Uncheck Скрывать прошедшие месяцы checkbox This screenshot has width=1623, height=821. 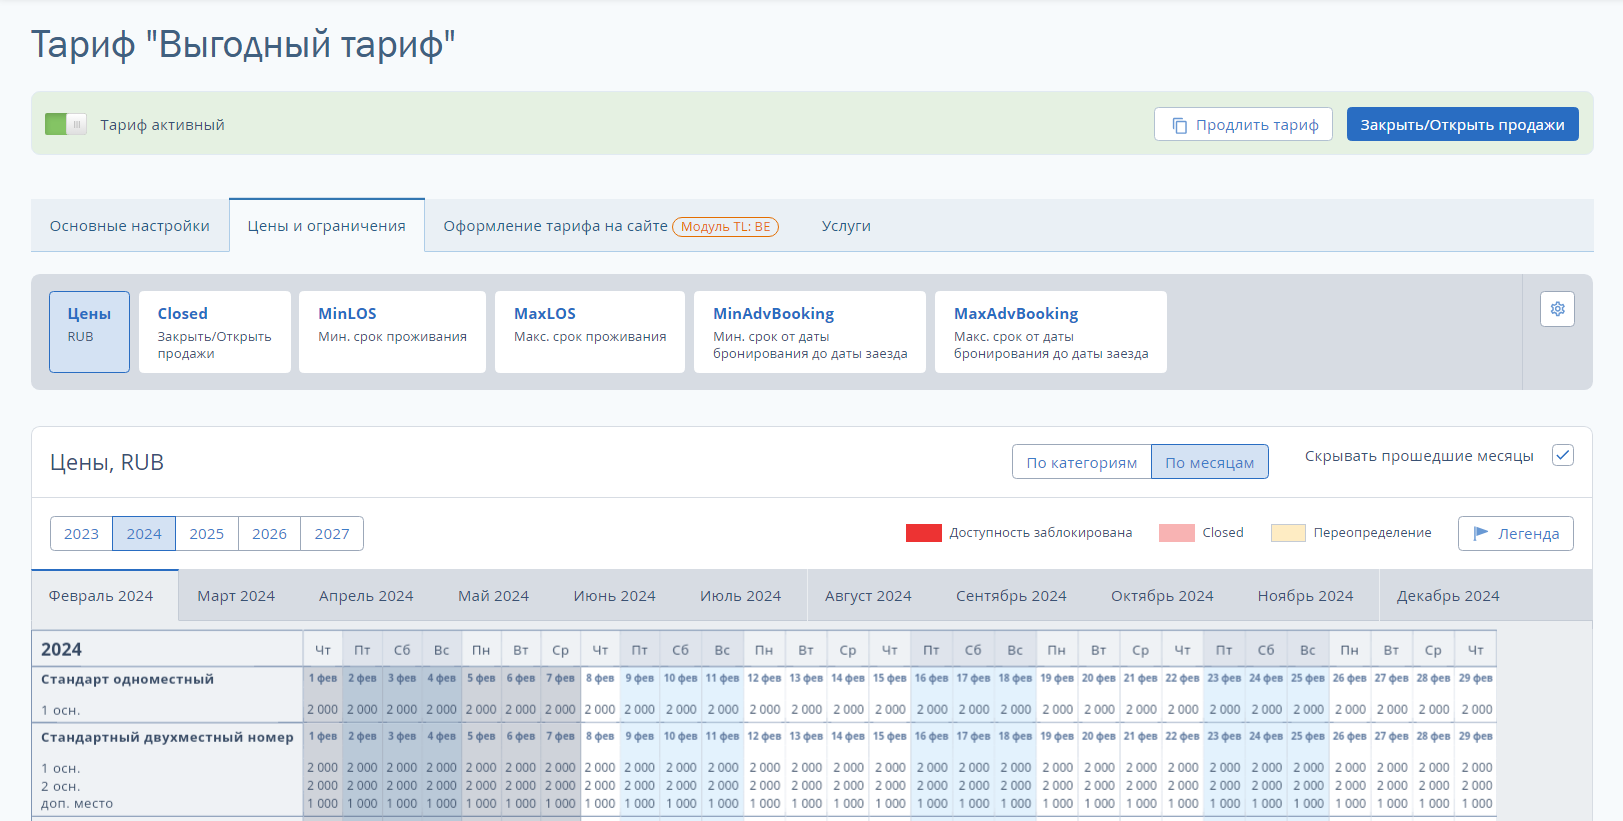[1563, 455]
